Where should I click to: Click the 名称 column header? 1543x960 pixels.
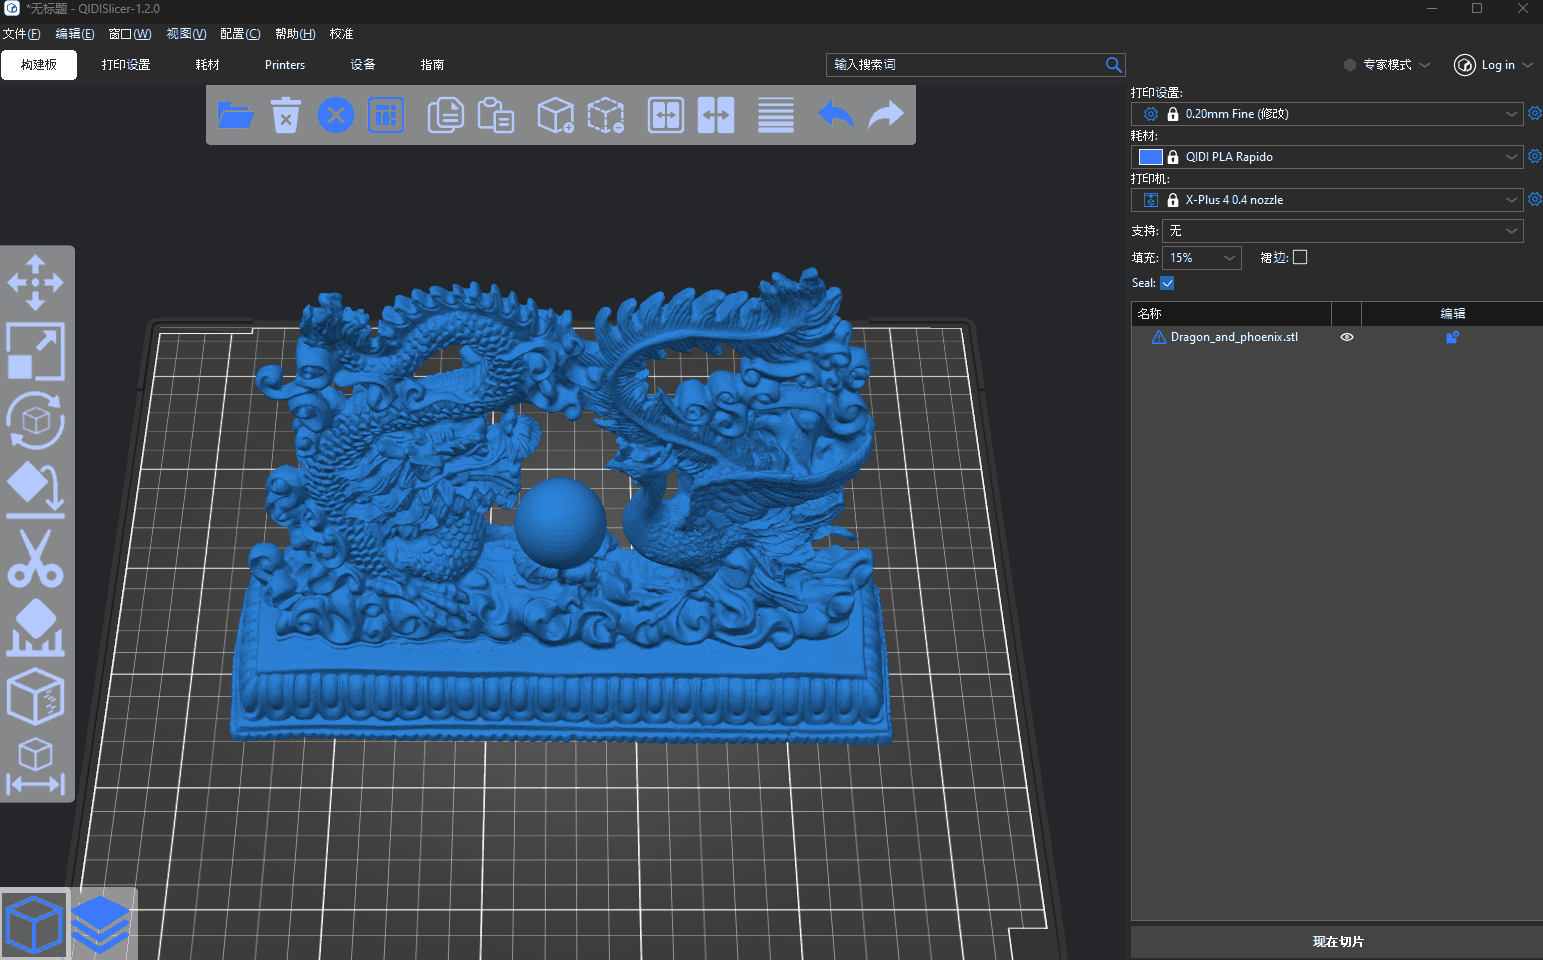[1231, 314]
